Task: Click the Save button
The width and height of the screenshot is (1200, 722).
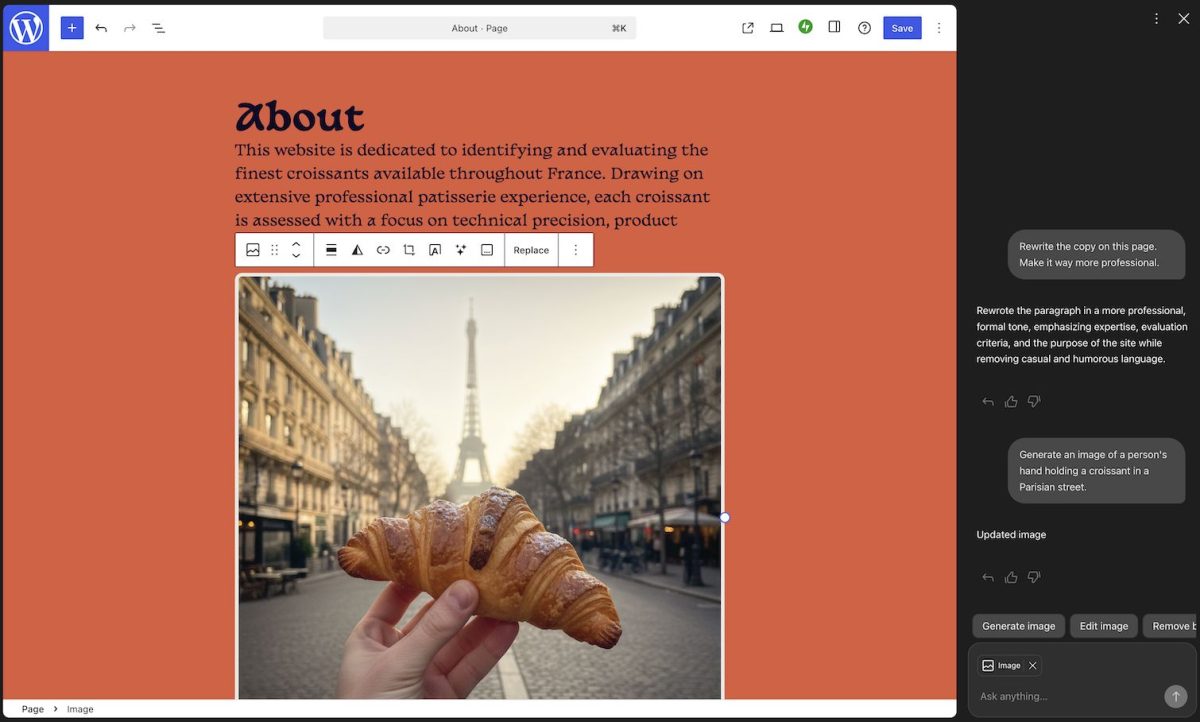Action: tap(902, 28)
